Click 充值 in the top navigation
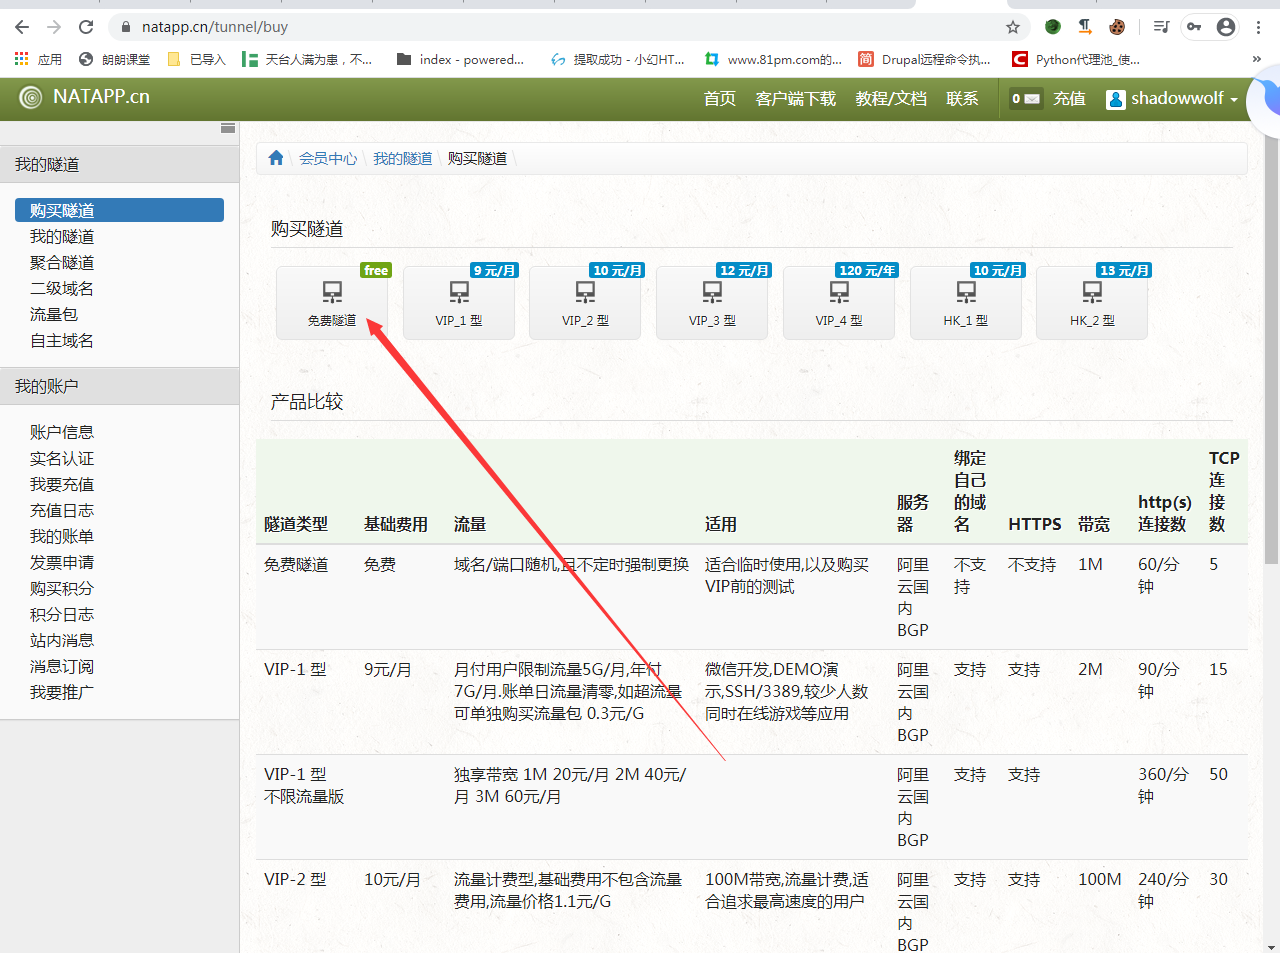Screen dimensions: 1280x953 point(1069,98)
